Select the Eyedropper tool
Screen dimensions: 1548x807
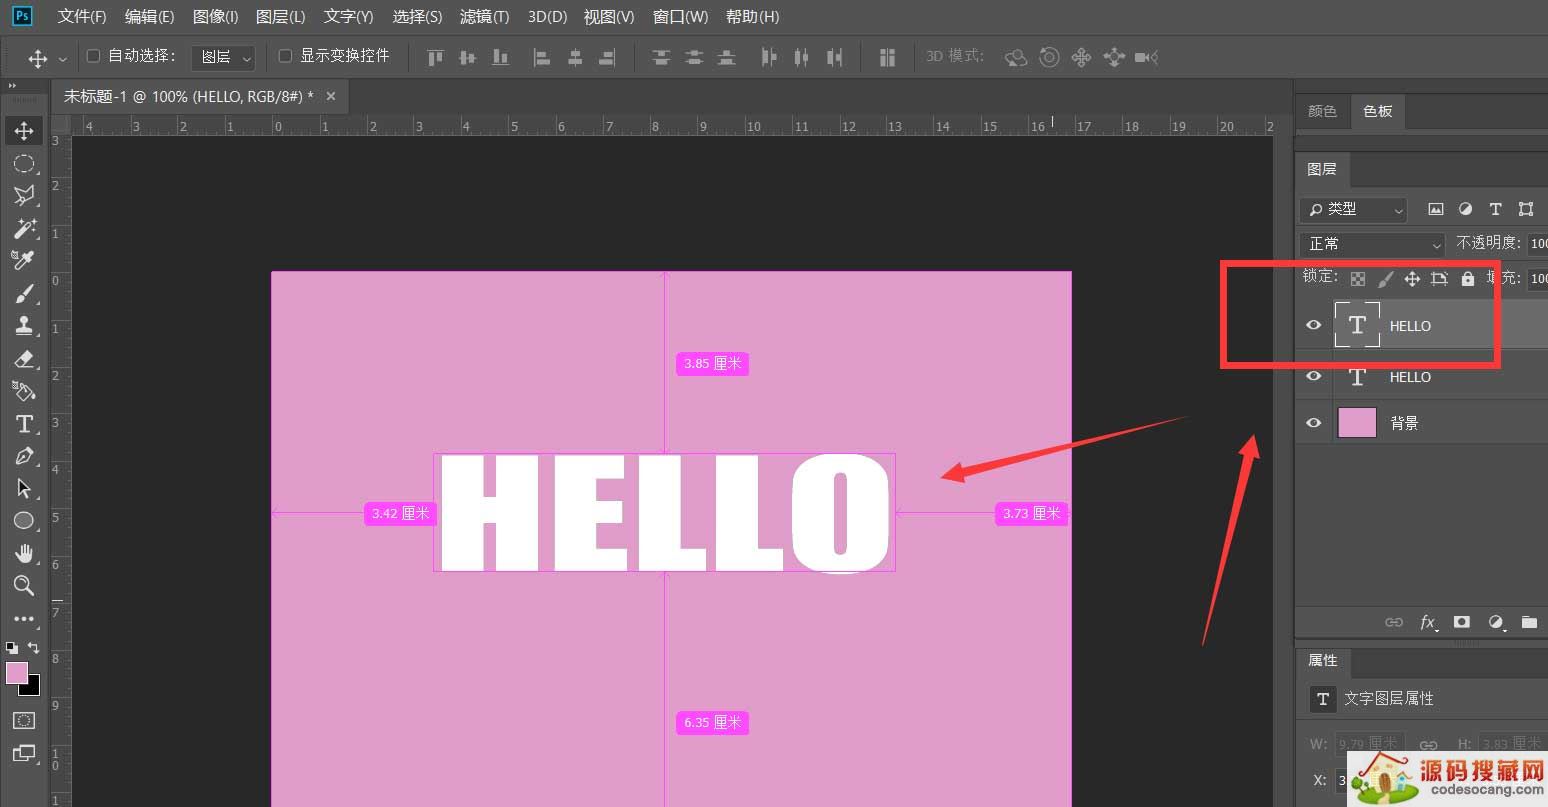[x=24, y=261]
